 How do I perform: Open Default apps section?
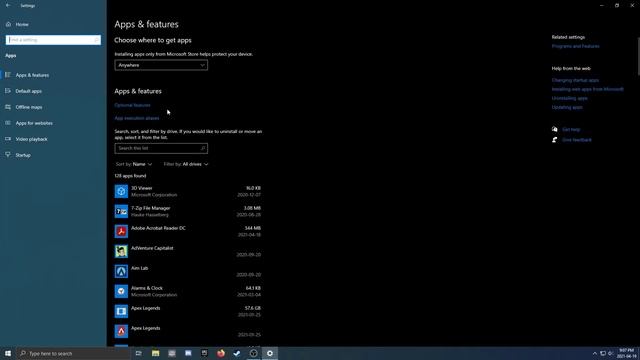(x=29, y=91)
